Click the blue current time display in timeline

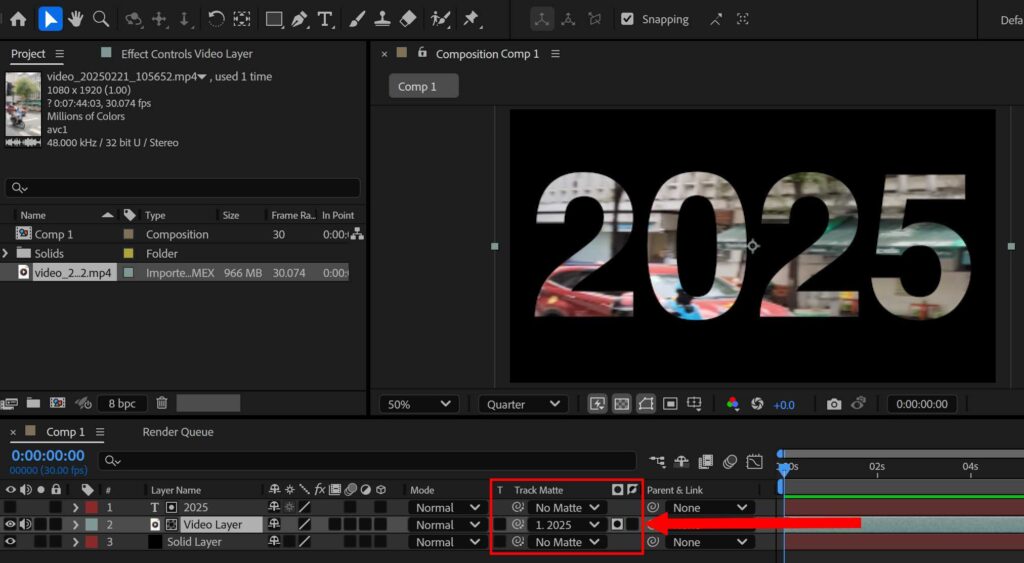click(x=48, y=455)
